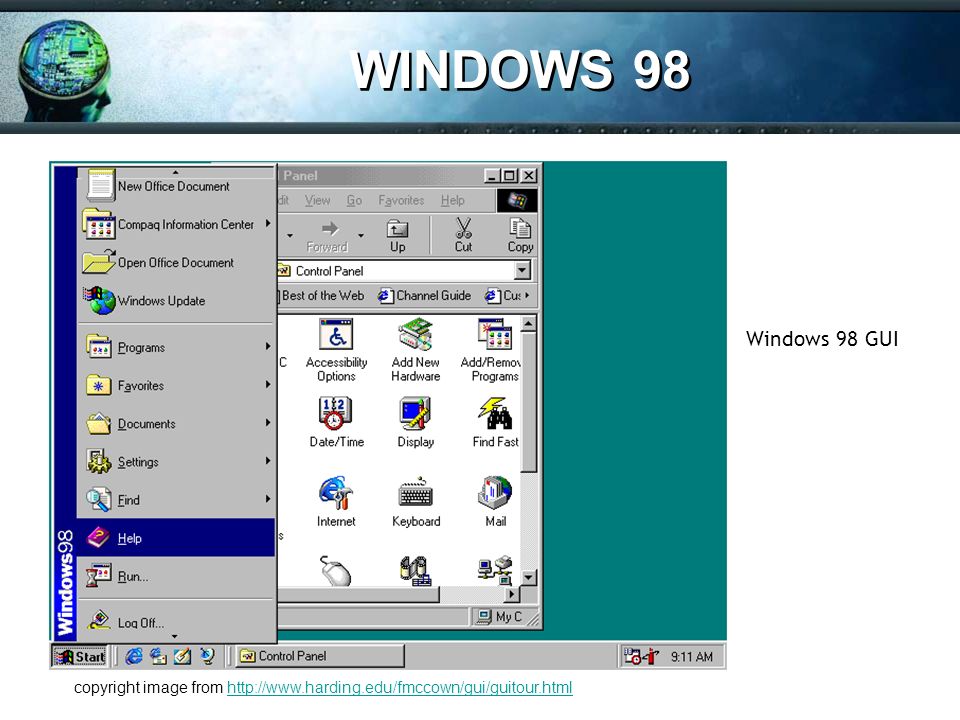The image size is (960, 720).
Task: Select Open Office Document
Action: point(176,263)
